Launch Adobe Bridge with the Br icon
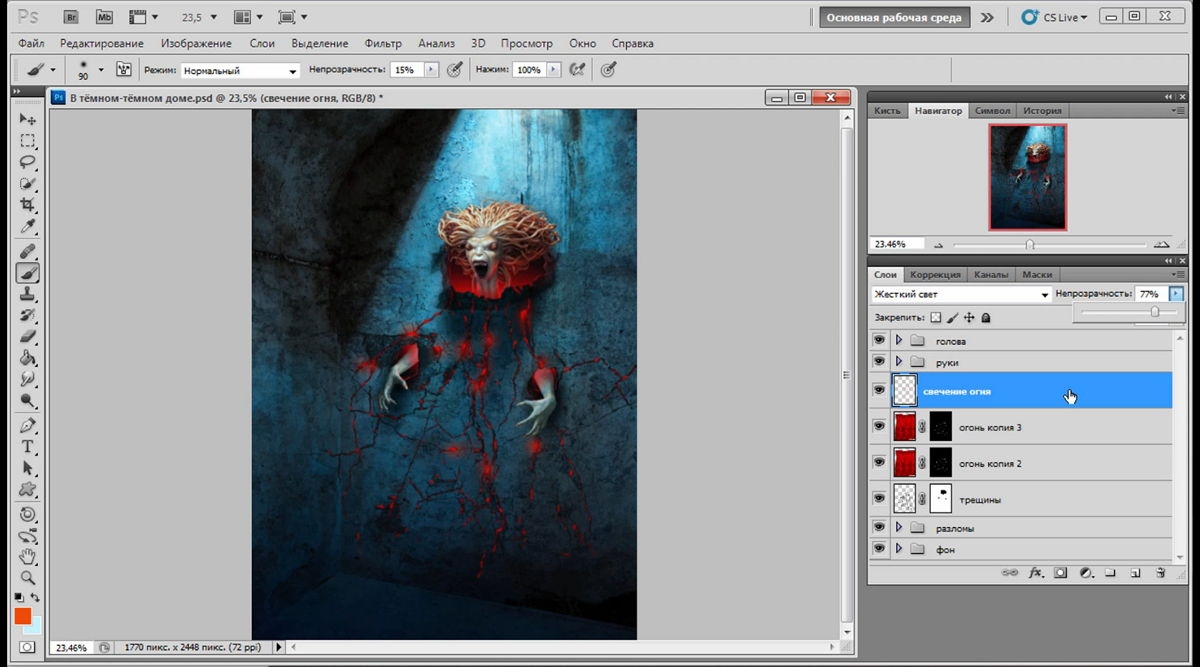Screen dimensions: 1200x667 [x=71, y=17]
